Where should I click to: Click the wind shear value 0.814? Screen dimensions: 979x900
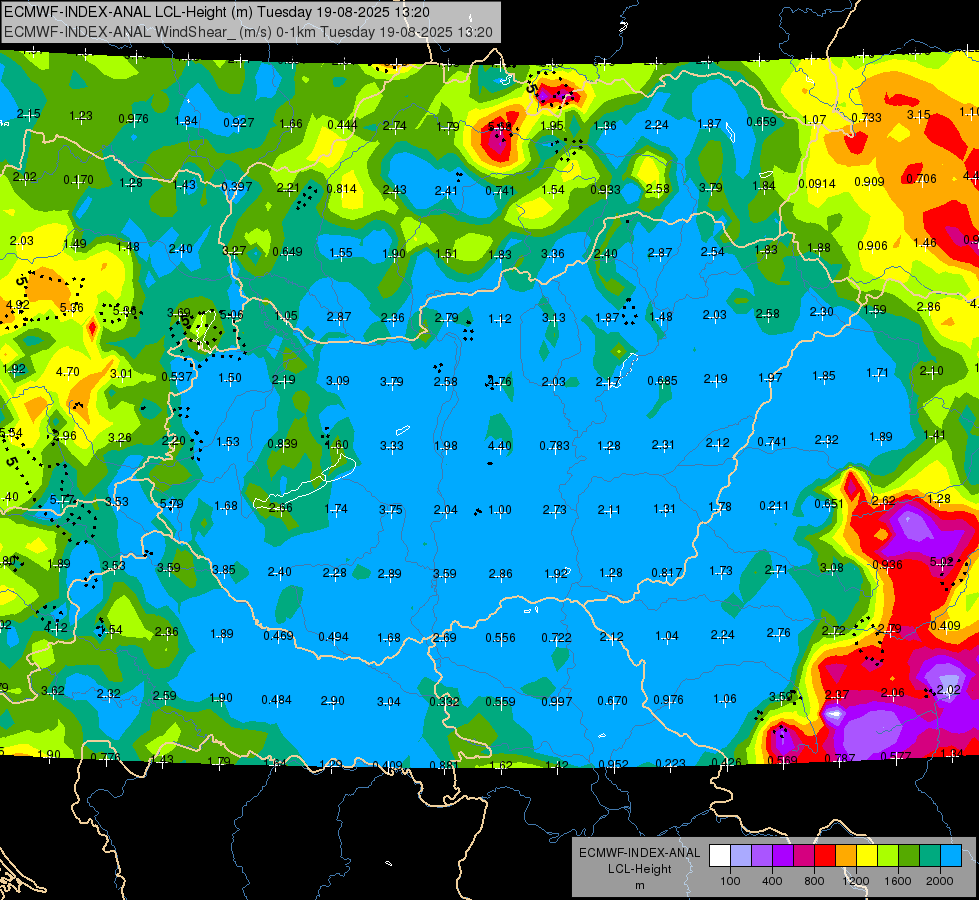342,189
